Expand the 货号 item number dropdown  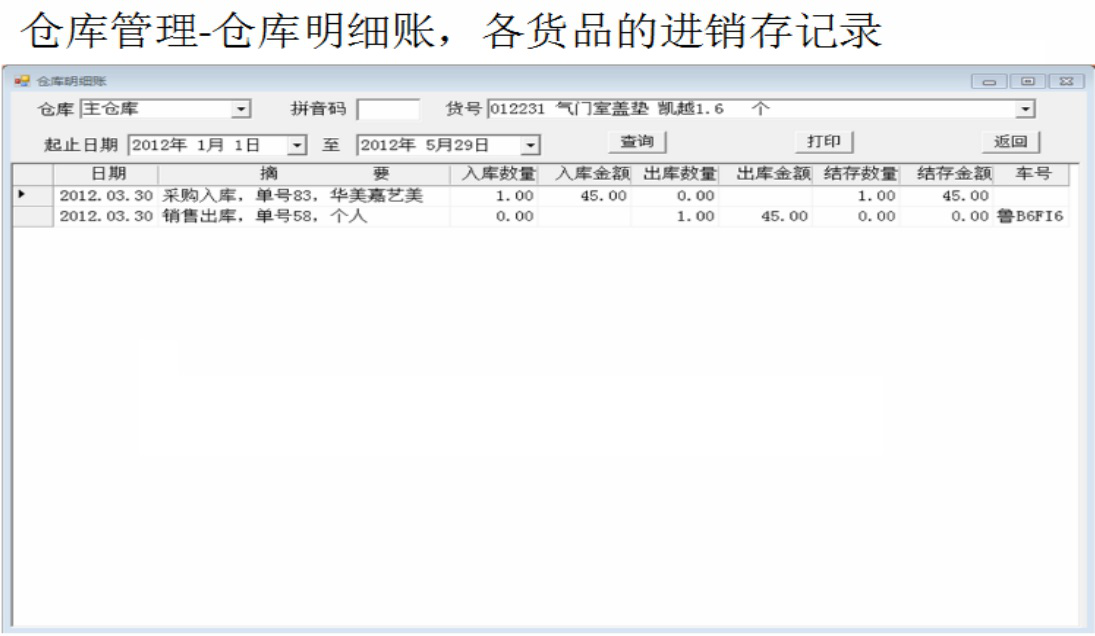(1025, 109)
